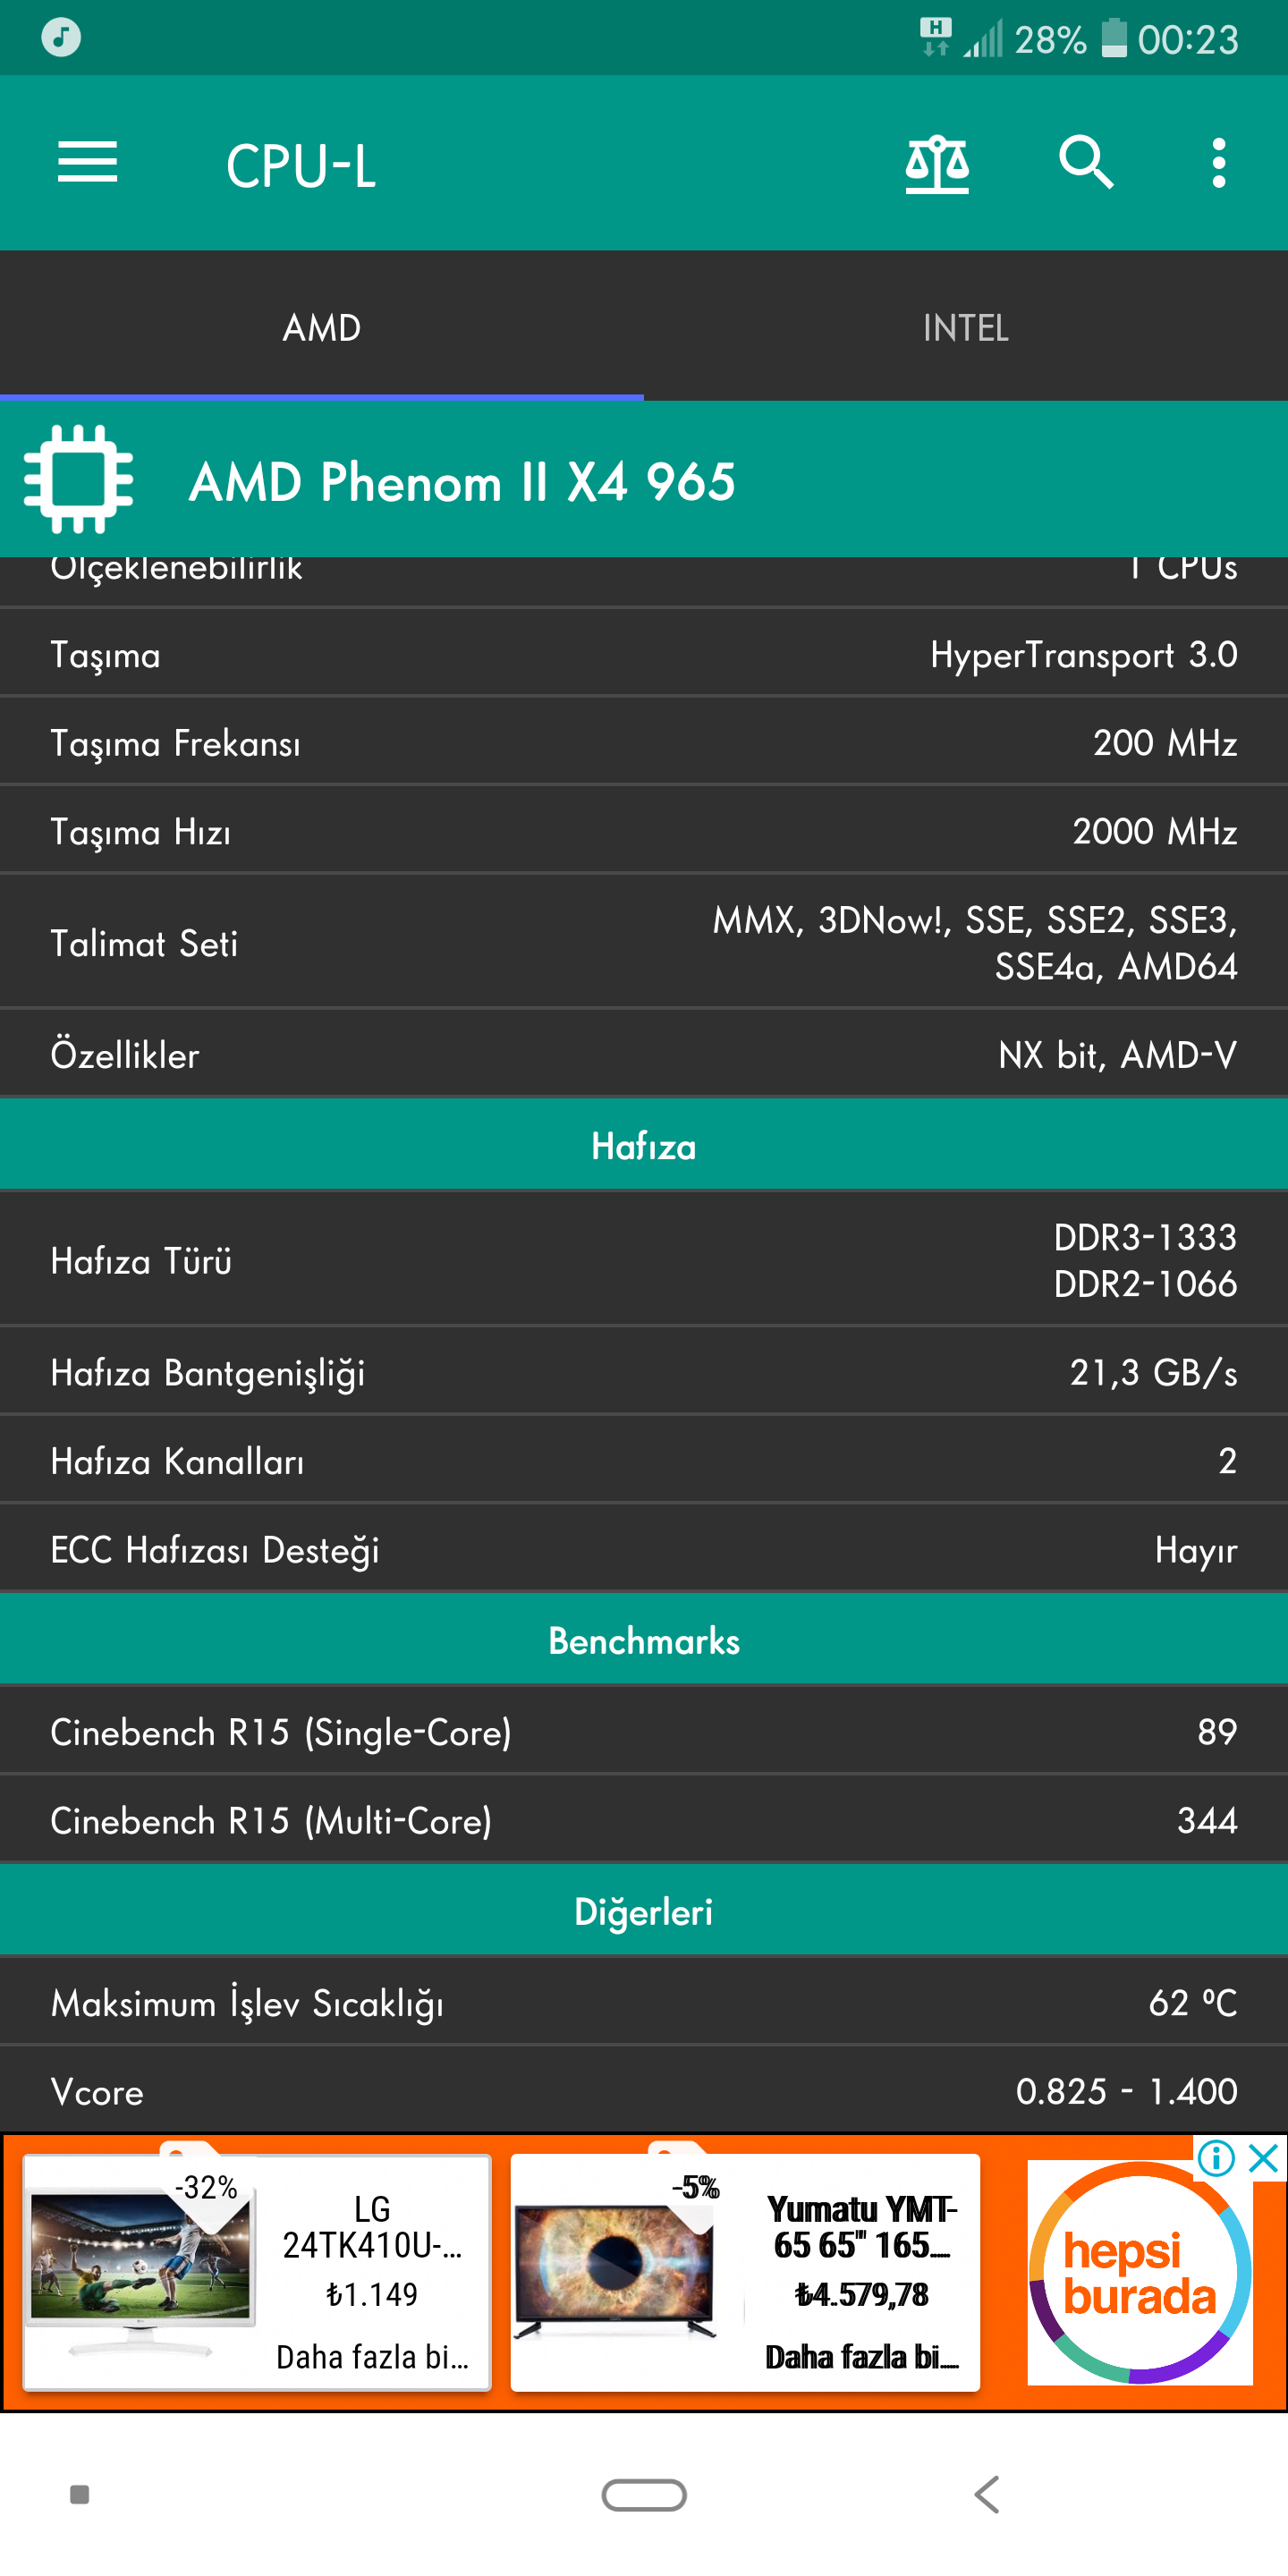
Task: Tap the Android back navigation button
Action: pyautogui.click(x=987, y=2494)
